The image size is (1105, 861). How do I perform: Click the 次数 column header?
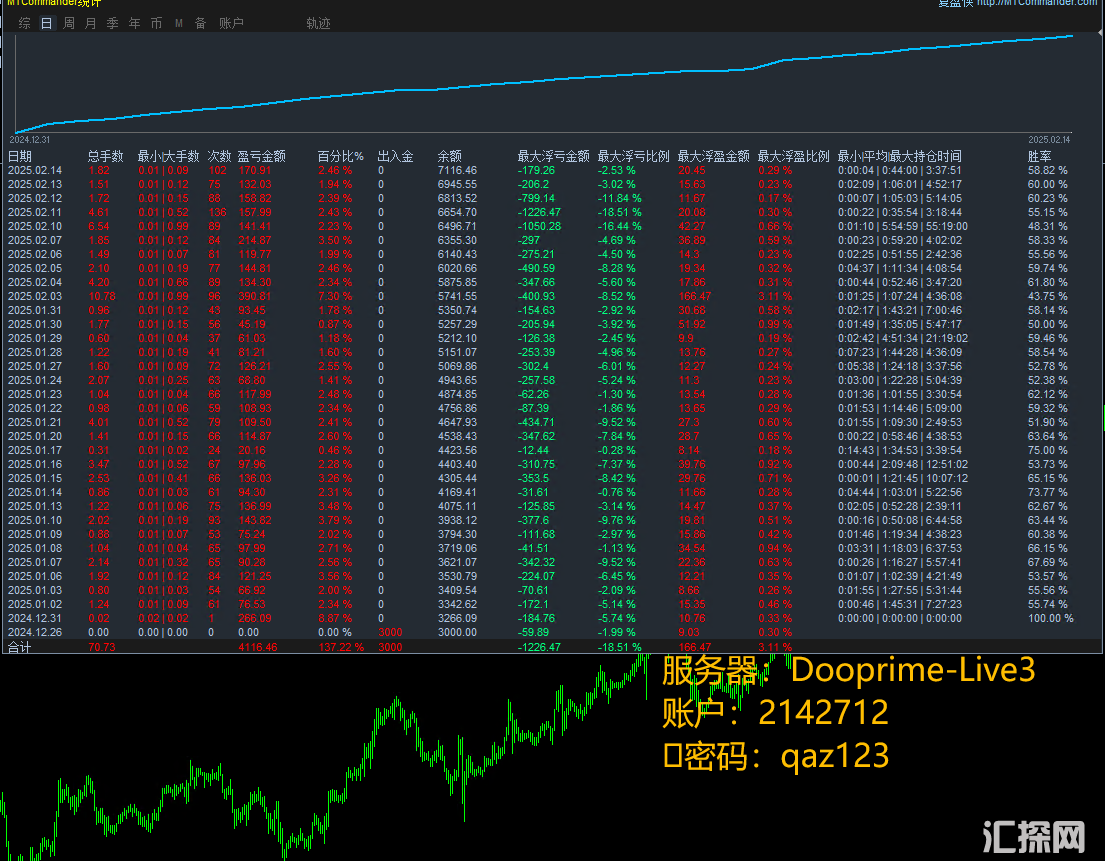[220, 156]
